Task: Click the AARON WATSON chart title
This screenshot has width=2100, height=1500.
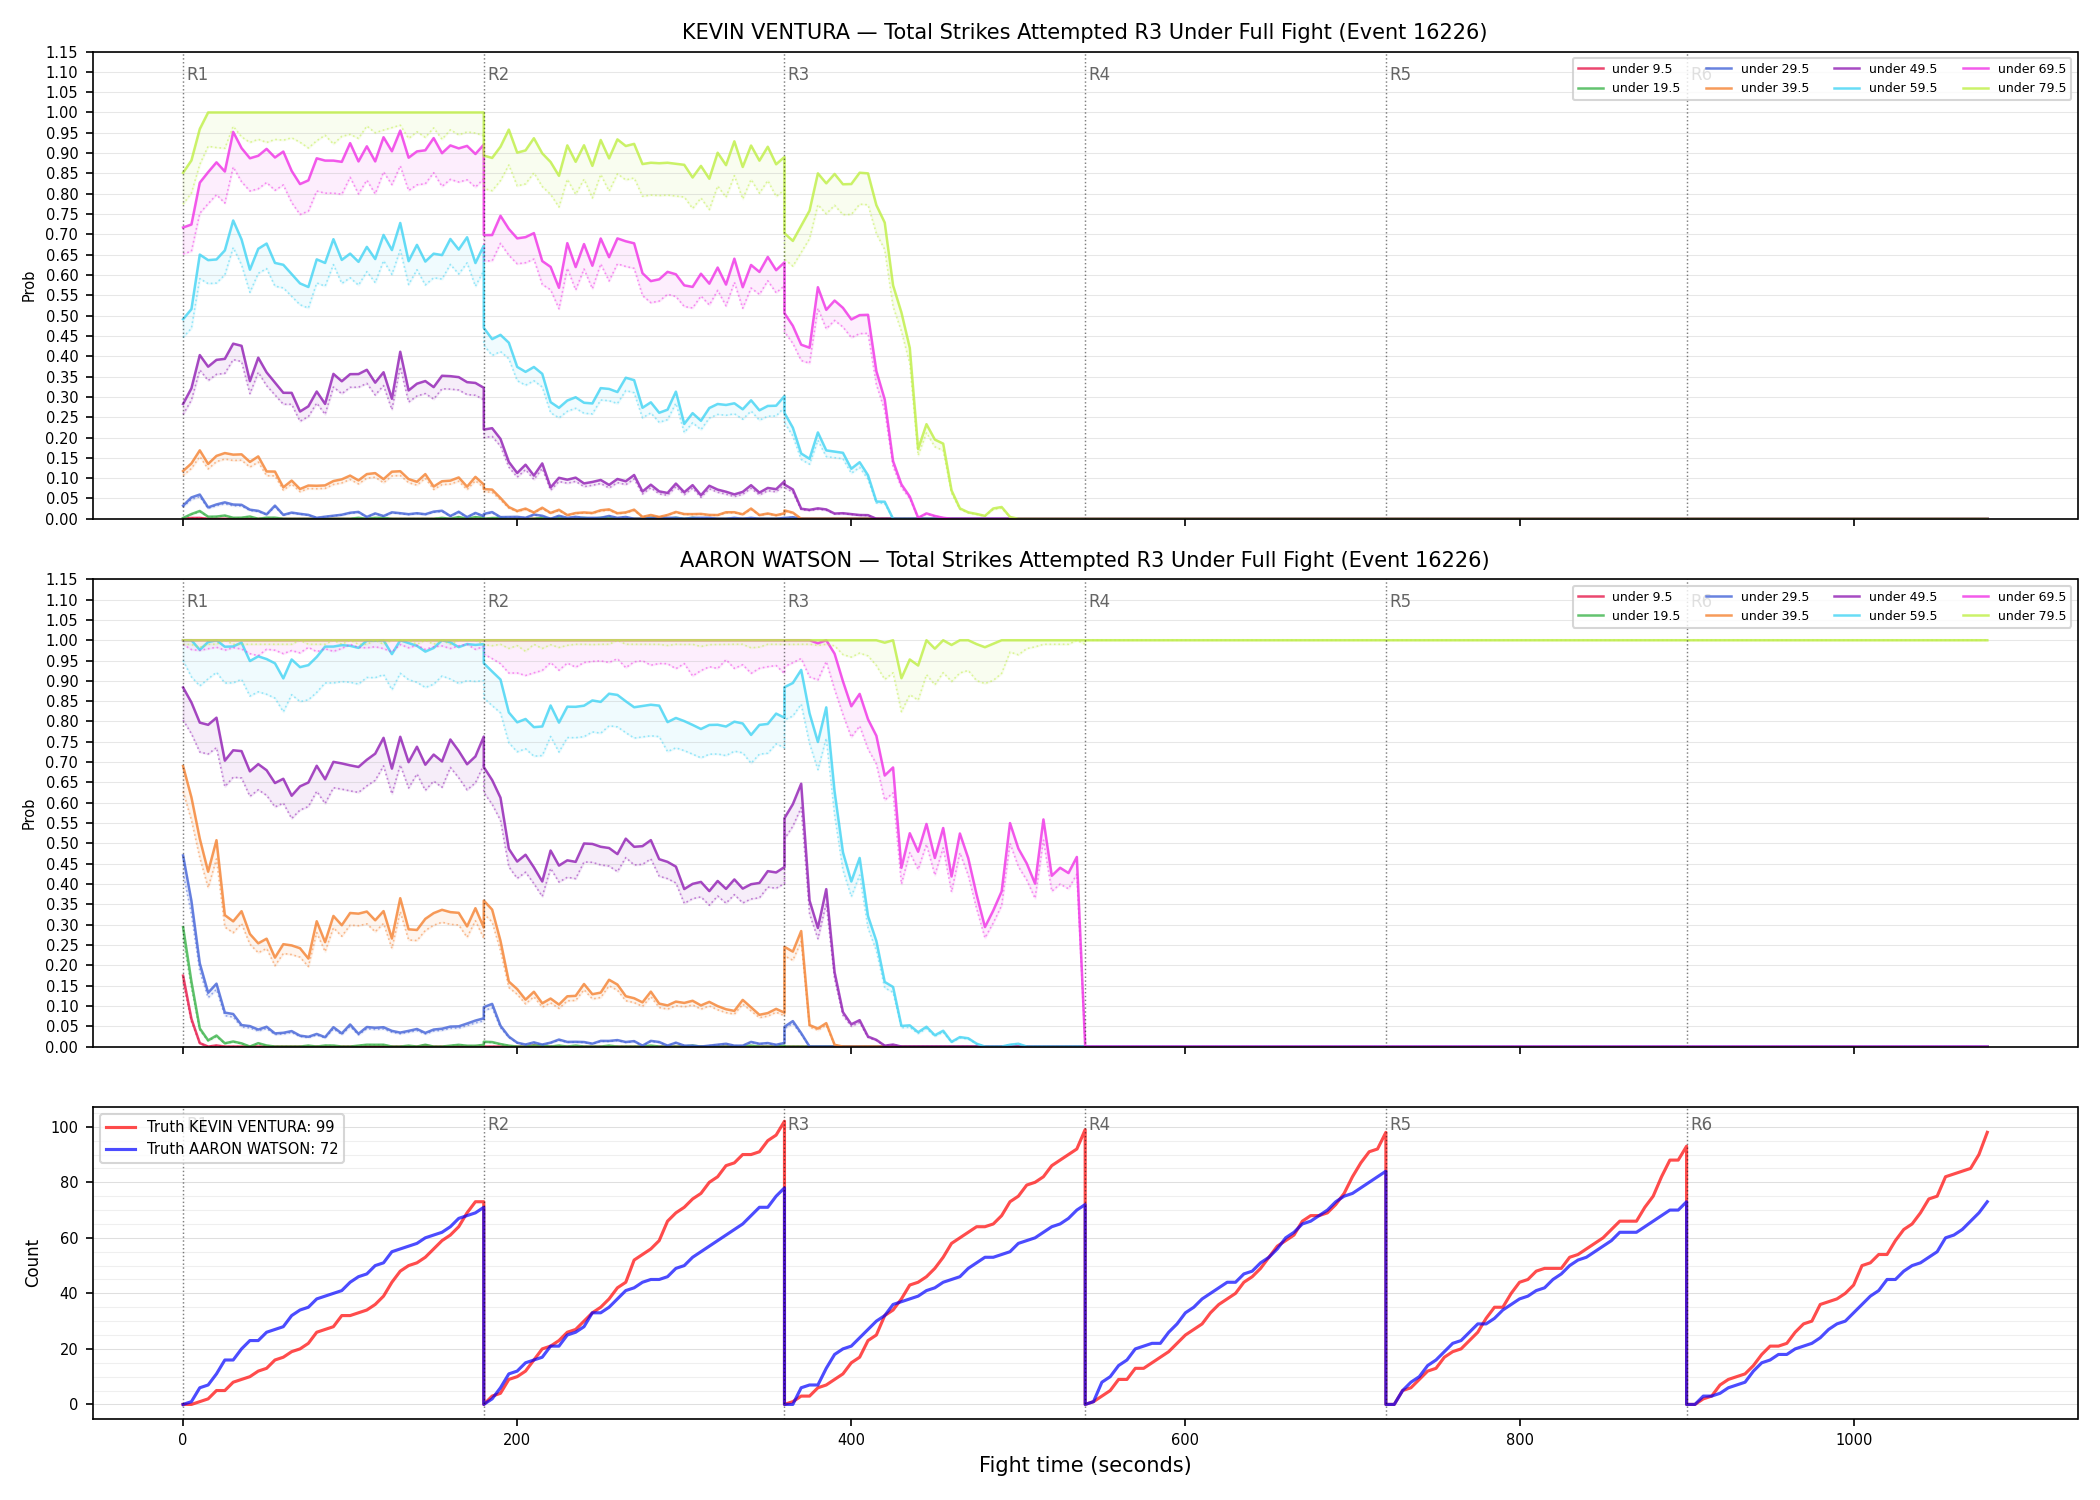Action: [1084, 560]
